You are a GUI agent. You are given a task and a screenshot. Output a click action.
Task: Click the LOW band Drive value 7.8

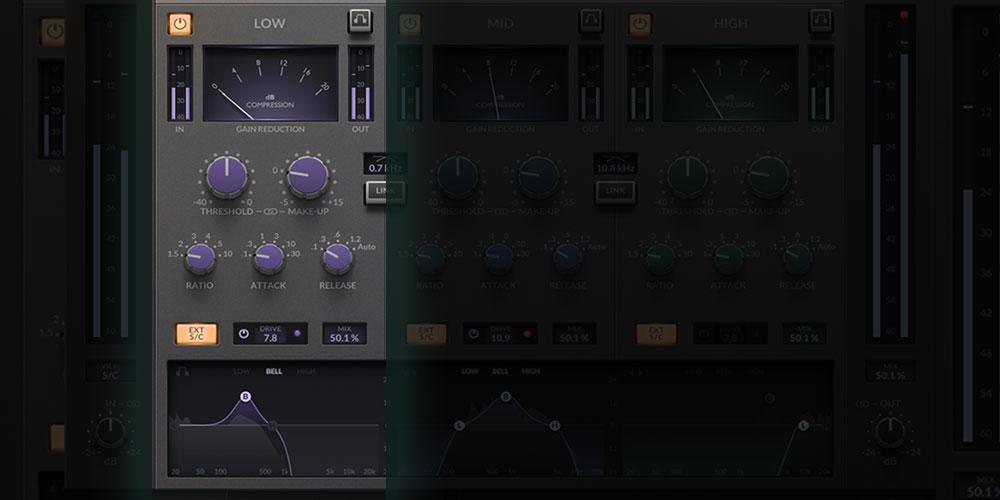click(270, 338)
